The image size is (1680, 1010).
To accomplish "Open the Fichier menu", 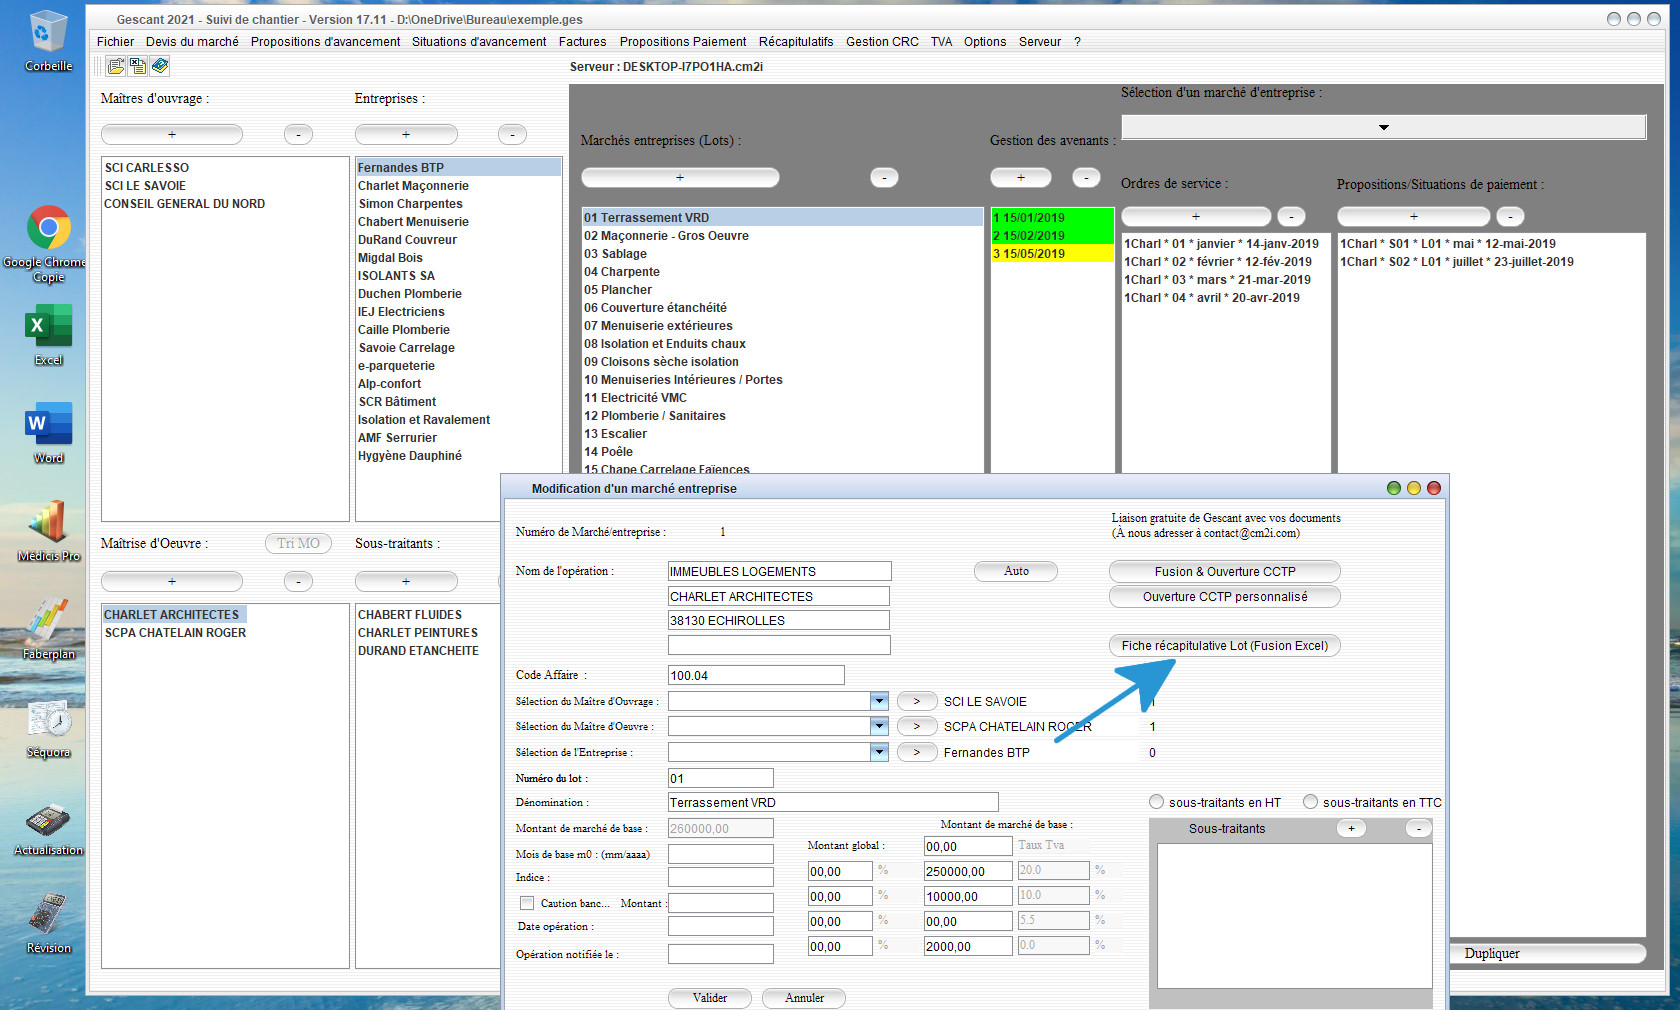I will coord(115,42).
